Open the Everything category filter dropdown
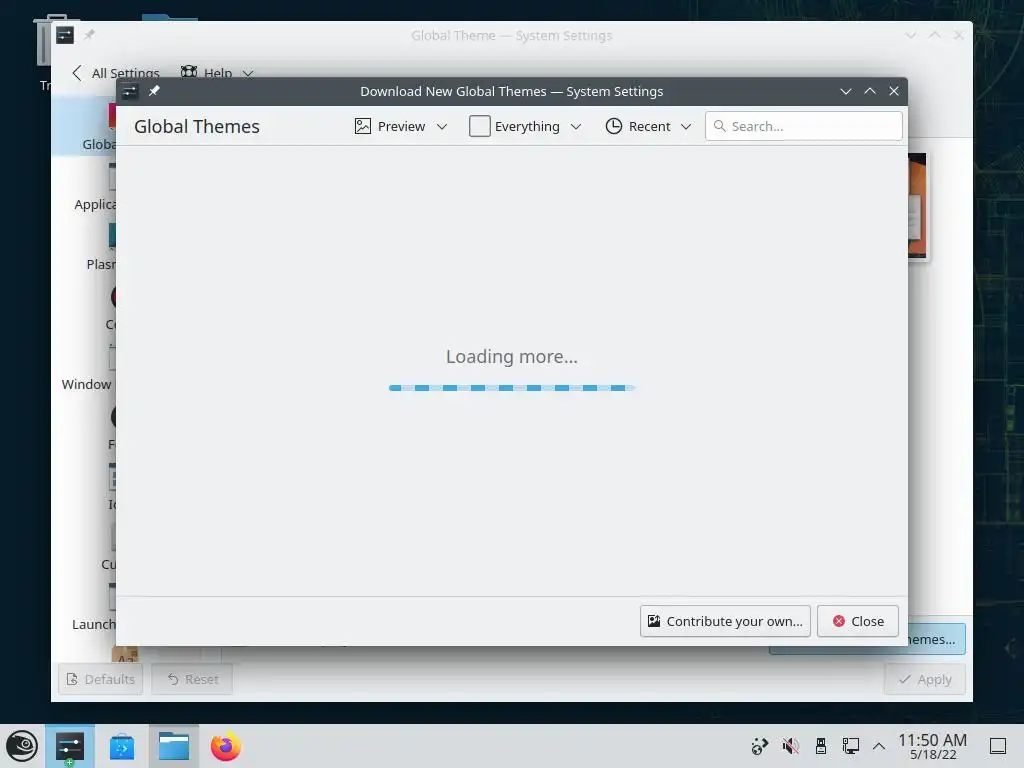 (x=525, y=126)
